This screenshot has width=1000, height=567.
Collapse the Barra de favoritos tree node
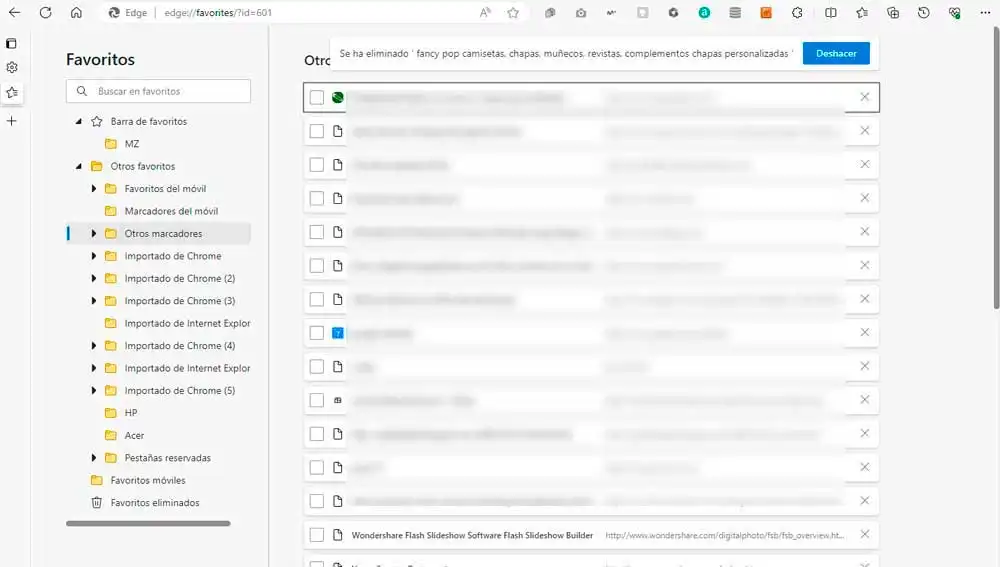click(x=78, y=121)
